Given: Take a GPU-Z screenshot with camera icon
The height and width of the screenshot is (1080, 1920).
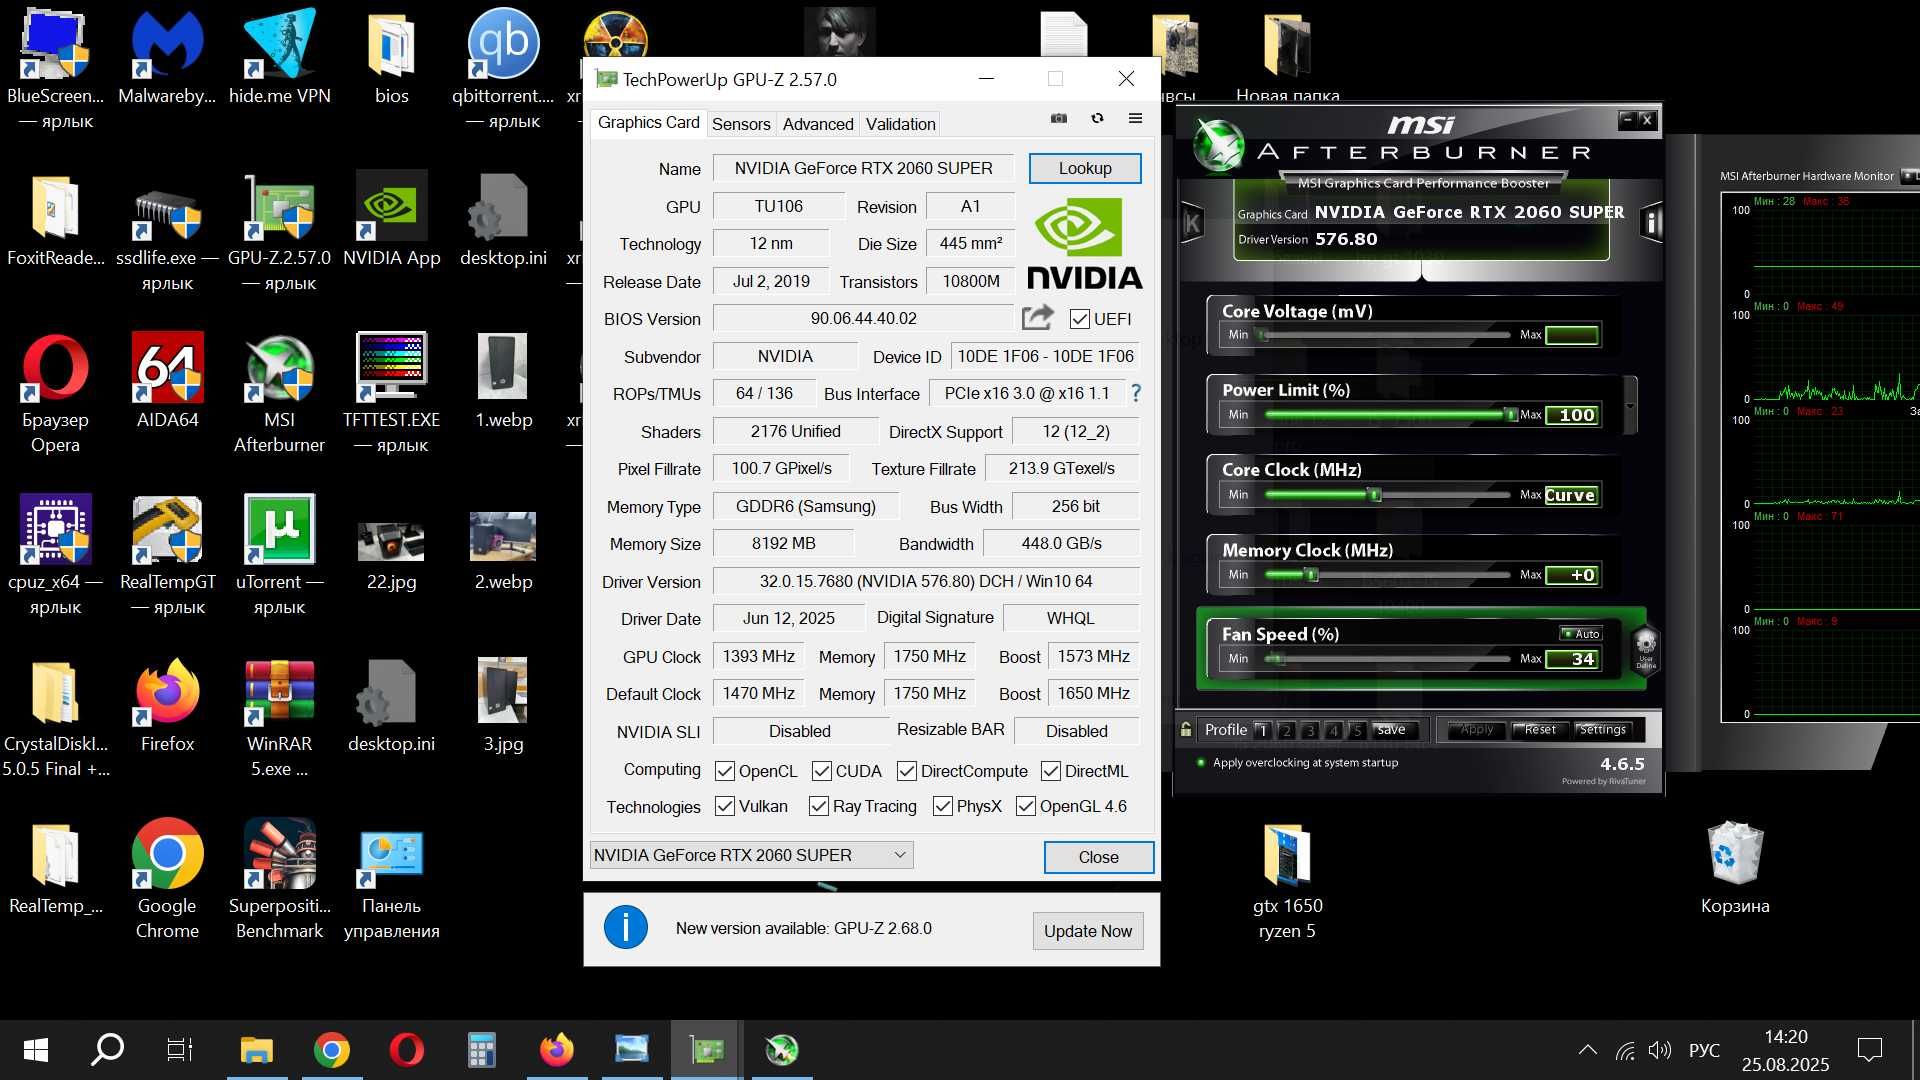Looking at the screenshot, I should tap(1059, 118).
